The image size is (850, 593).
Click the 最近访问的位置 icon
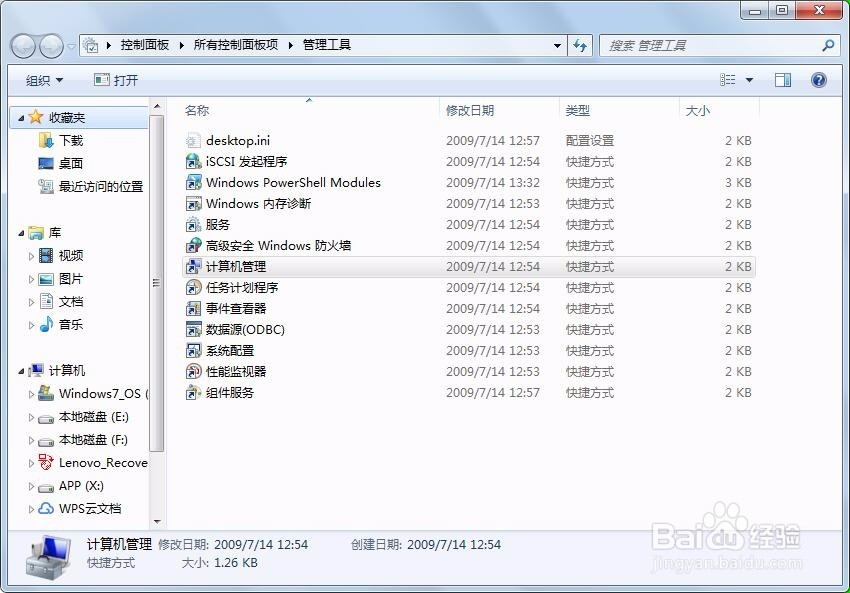click(46, 186)
